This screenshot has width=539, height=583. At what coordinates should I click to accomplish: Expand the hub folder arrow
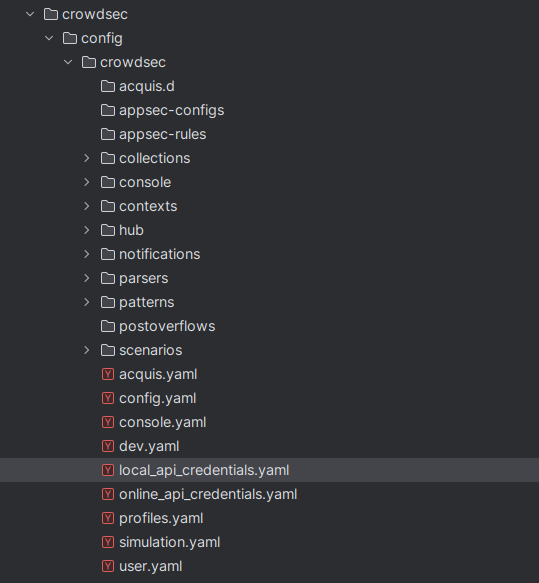pos(87,230)
